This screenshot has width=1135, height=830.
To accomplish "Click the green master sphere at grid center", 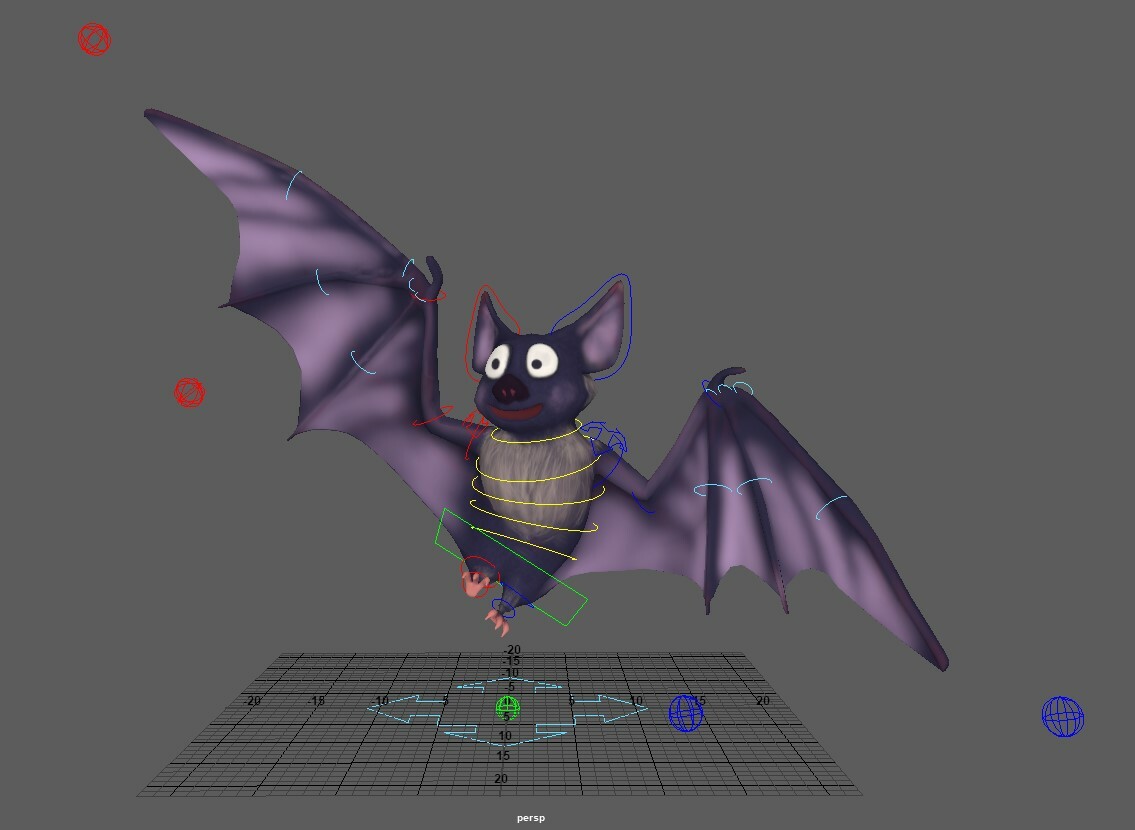I will click(508, 708).
